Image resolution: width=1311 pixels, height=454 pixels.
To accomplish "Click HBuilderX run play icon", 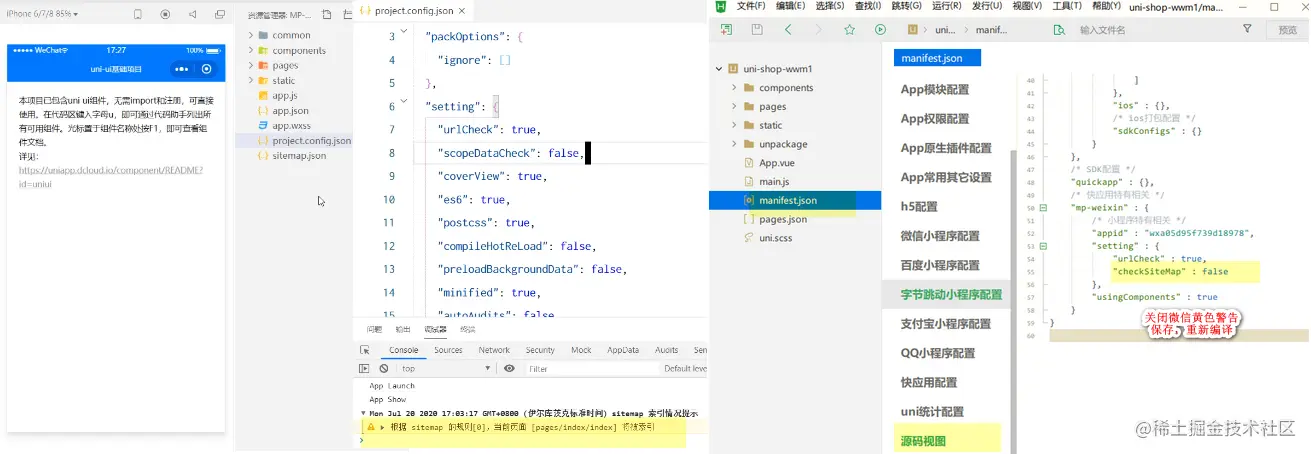I will pos(880,30).
